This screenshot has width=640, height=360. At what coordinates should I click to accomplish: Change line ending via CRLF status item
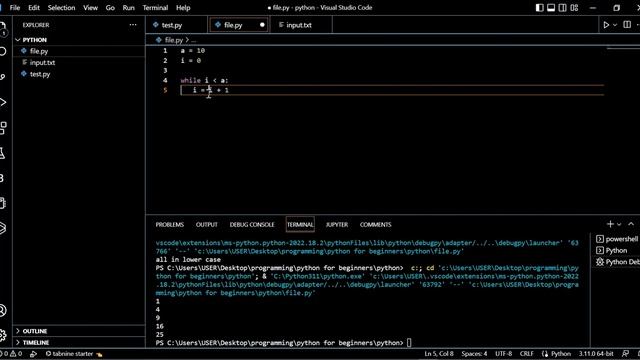[527, 354]
